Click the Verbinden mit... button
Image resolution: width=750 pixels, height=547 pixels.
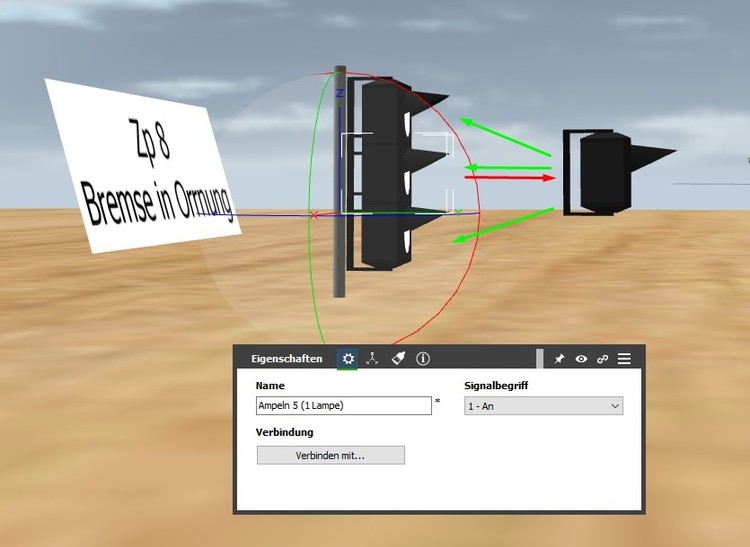331,455
